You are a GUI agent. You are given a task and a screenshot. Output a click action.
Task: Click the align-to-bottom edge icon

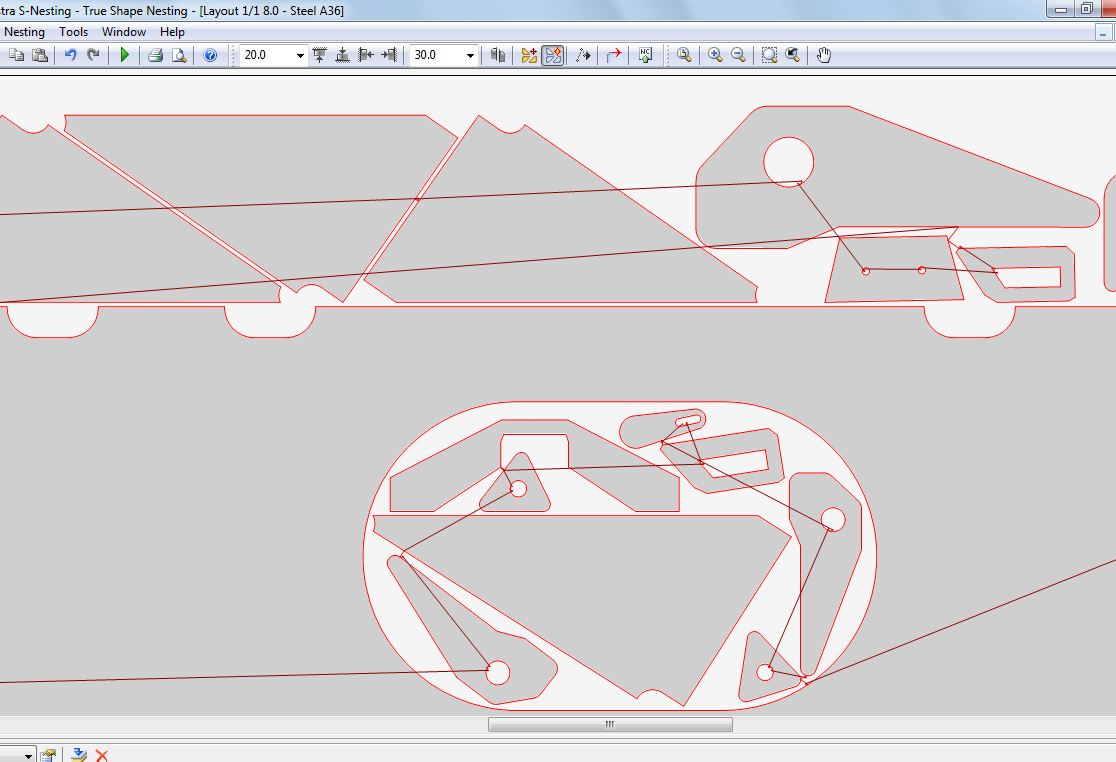(x=342, y=55)
